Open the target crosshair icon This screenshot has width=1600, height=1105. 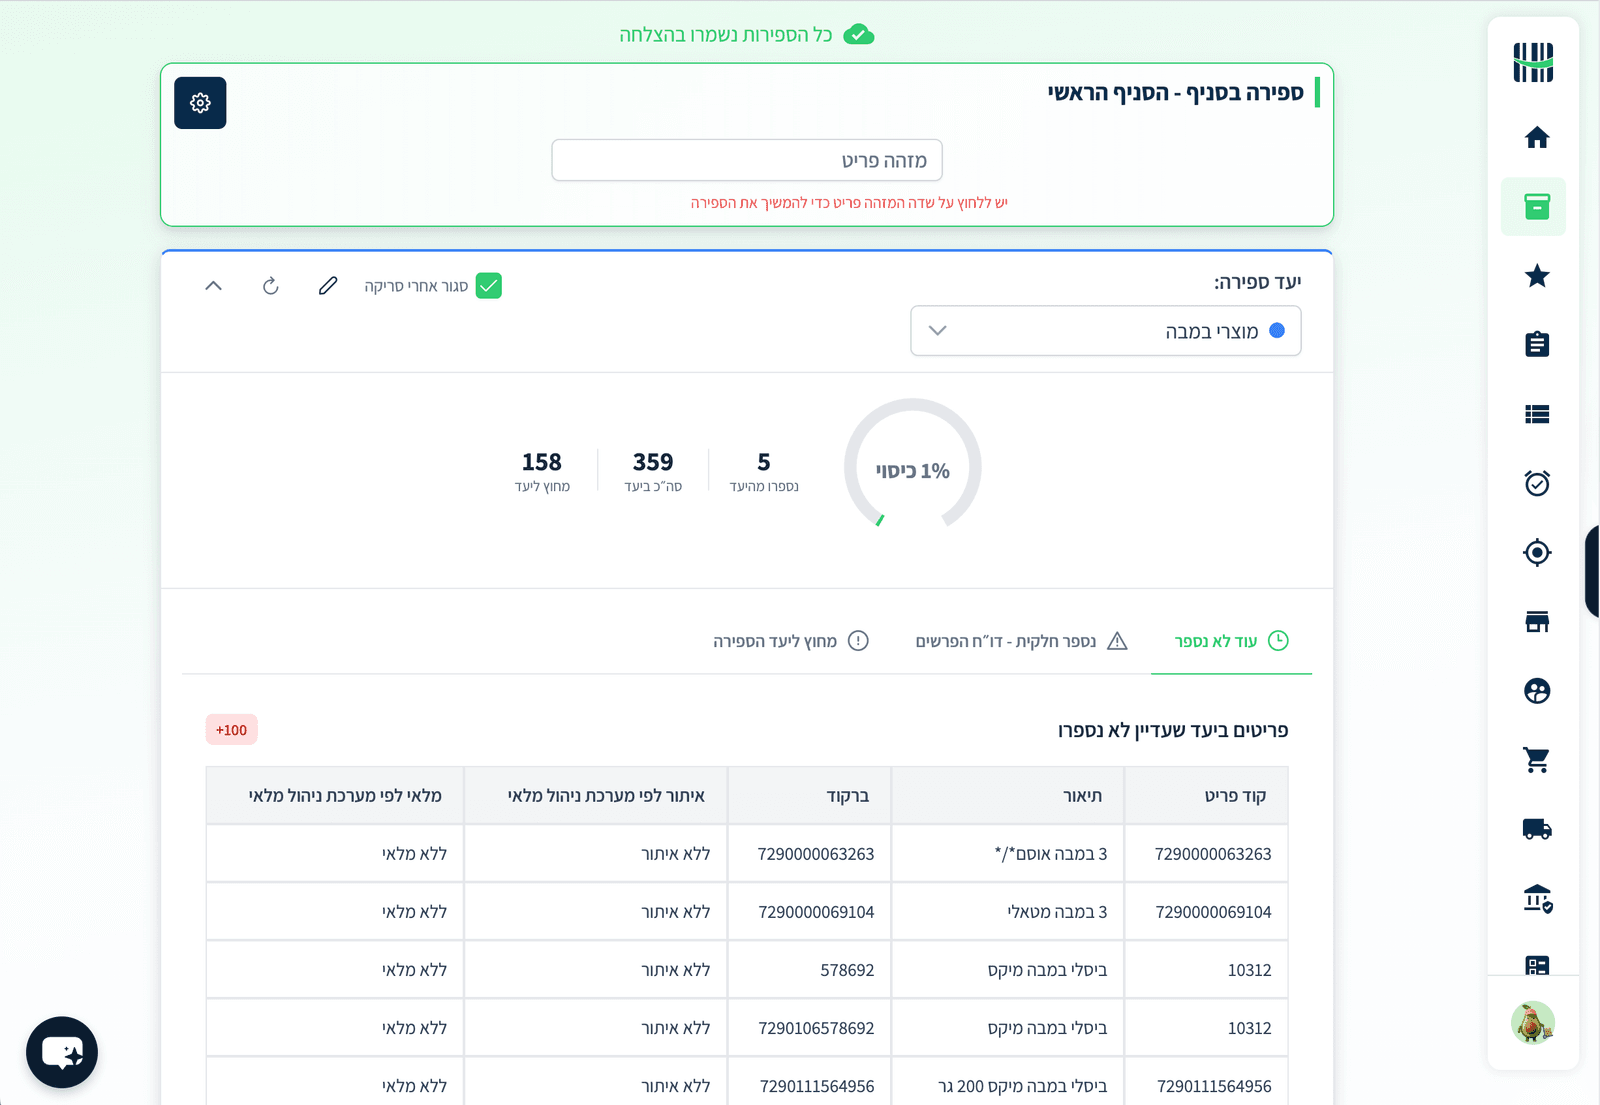1537,552
